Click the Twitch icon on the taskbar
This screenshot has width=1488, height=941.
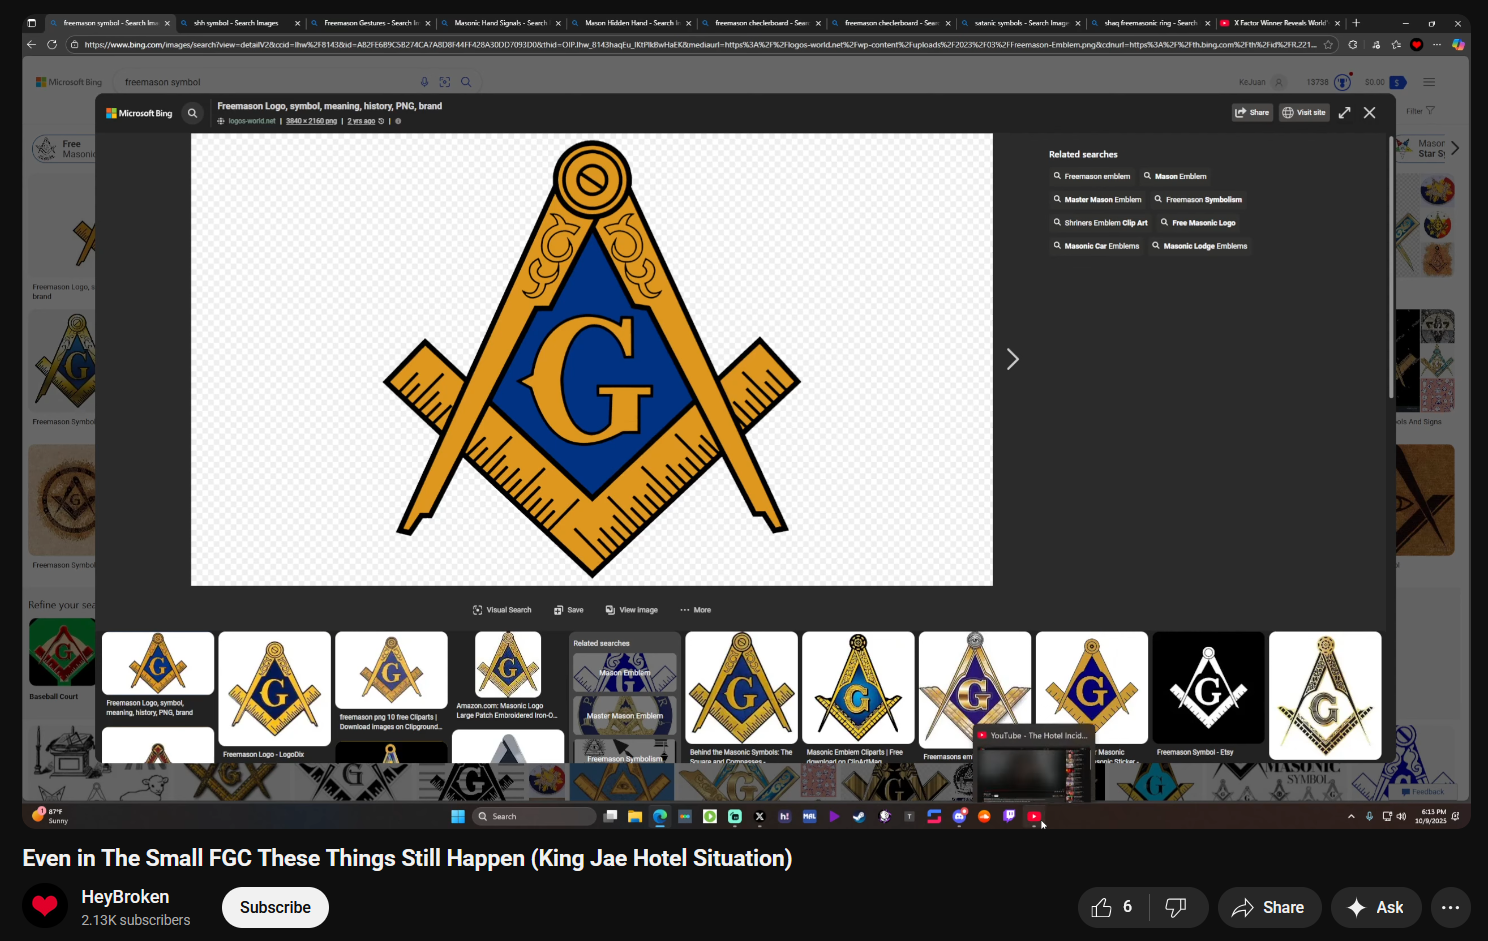[1009, 816]
